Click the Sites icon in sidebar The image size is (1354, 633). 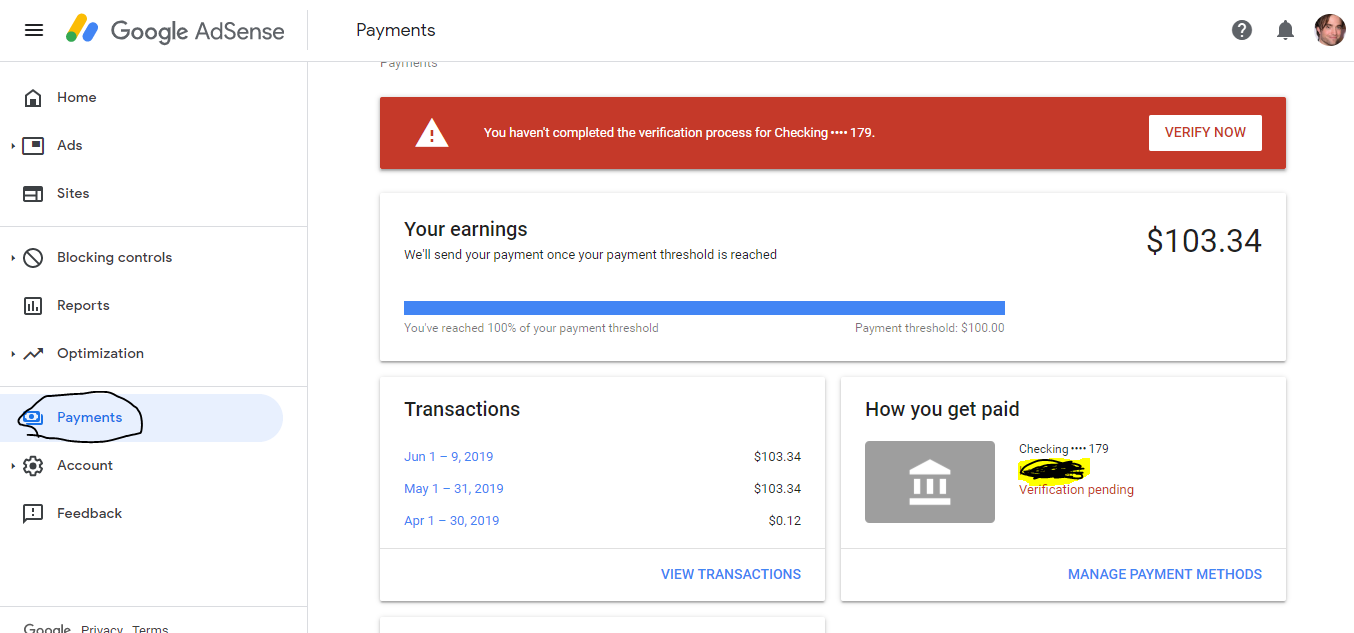[33, 193]
